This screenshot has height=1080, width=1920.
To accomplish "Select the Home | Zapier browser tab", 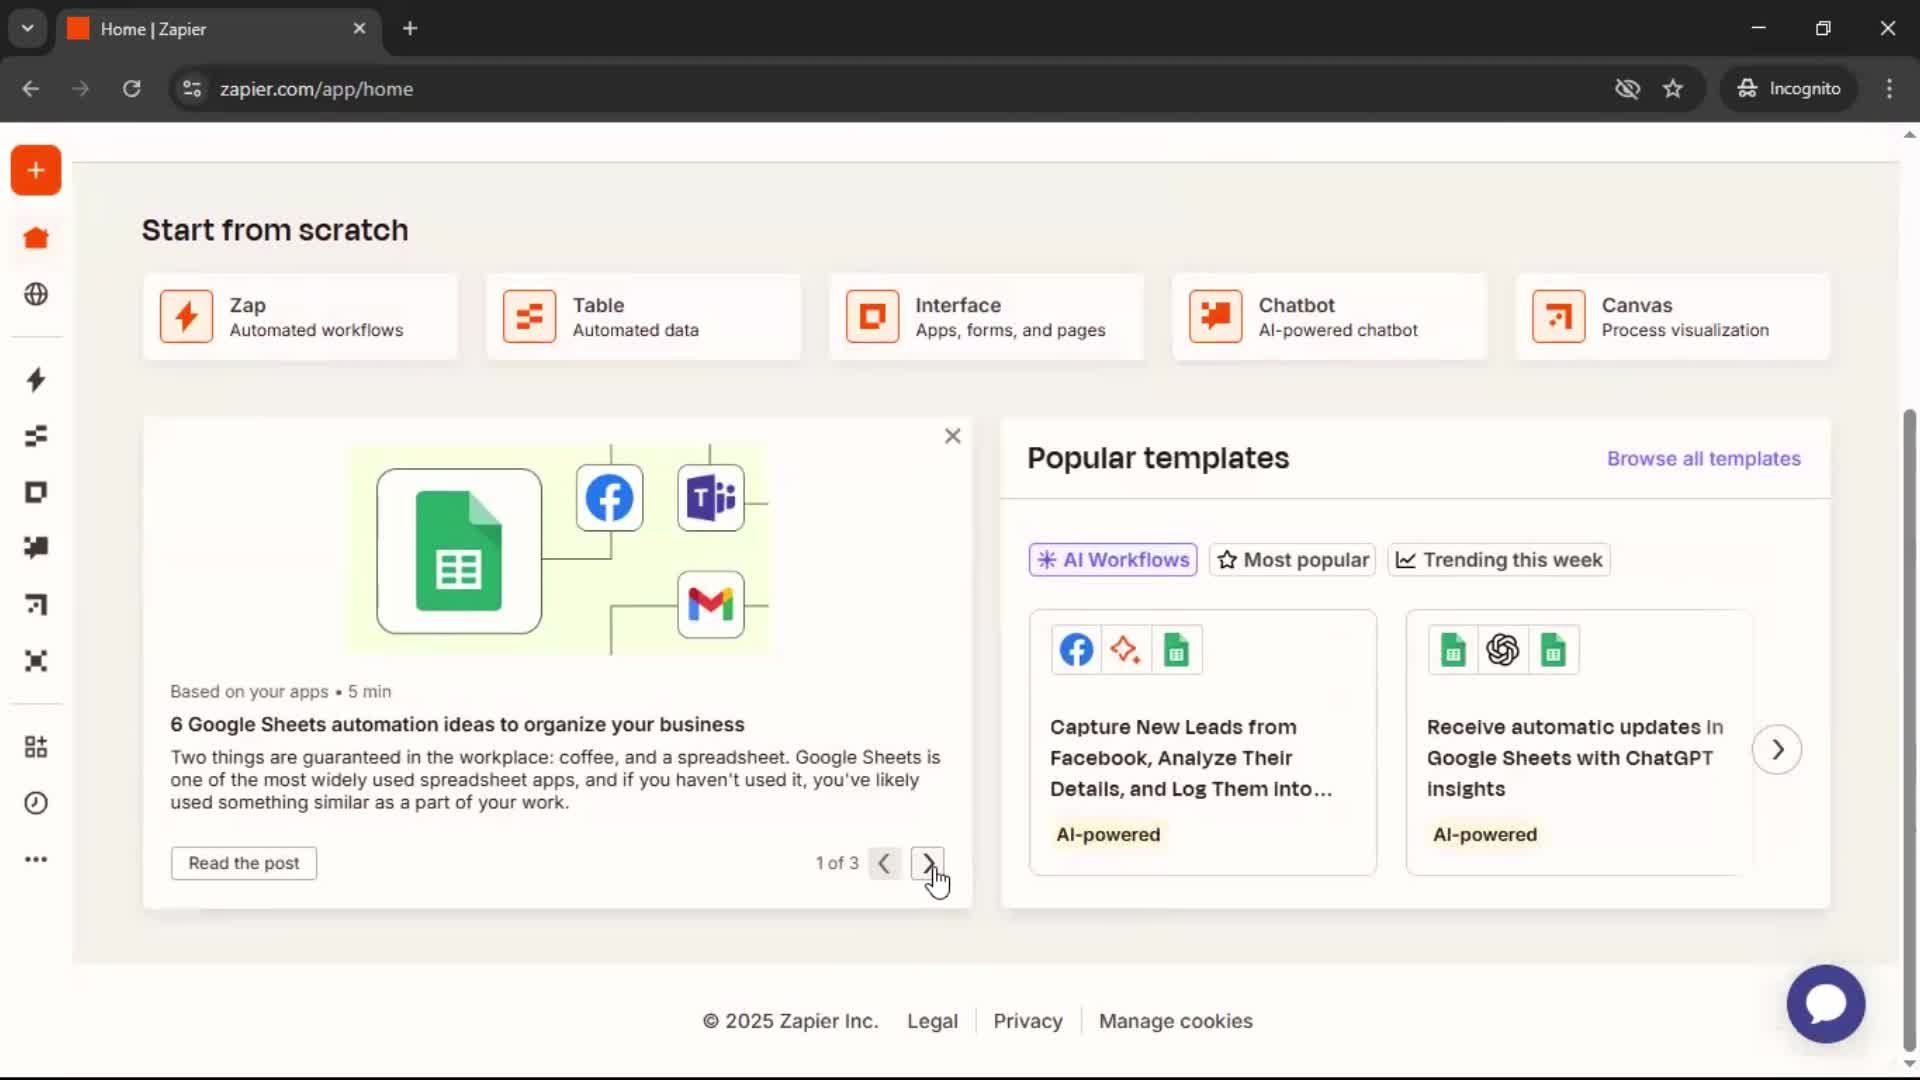I will (x=217, y=29).
